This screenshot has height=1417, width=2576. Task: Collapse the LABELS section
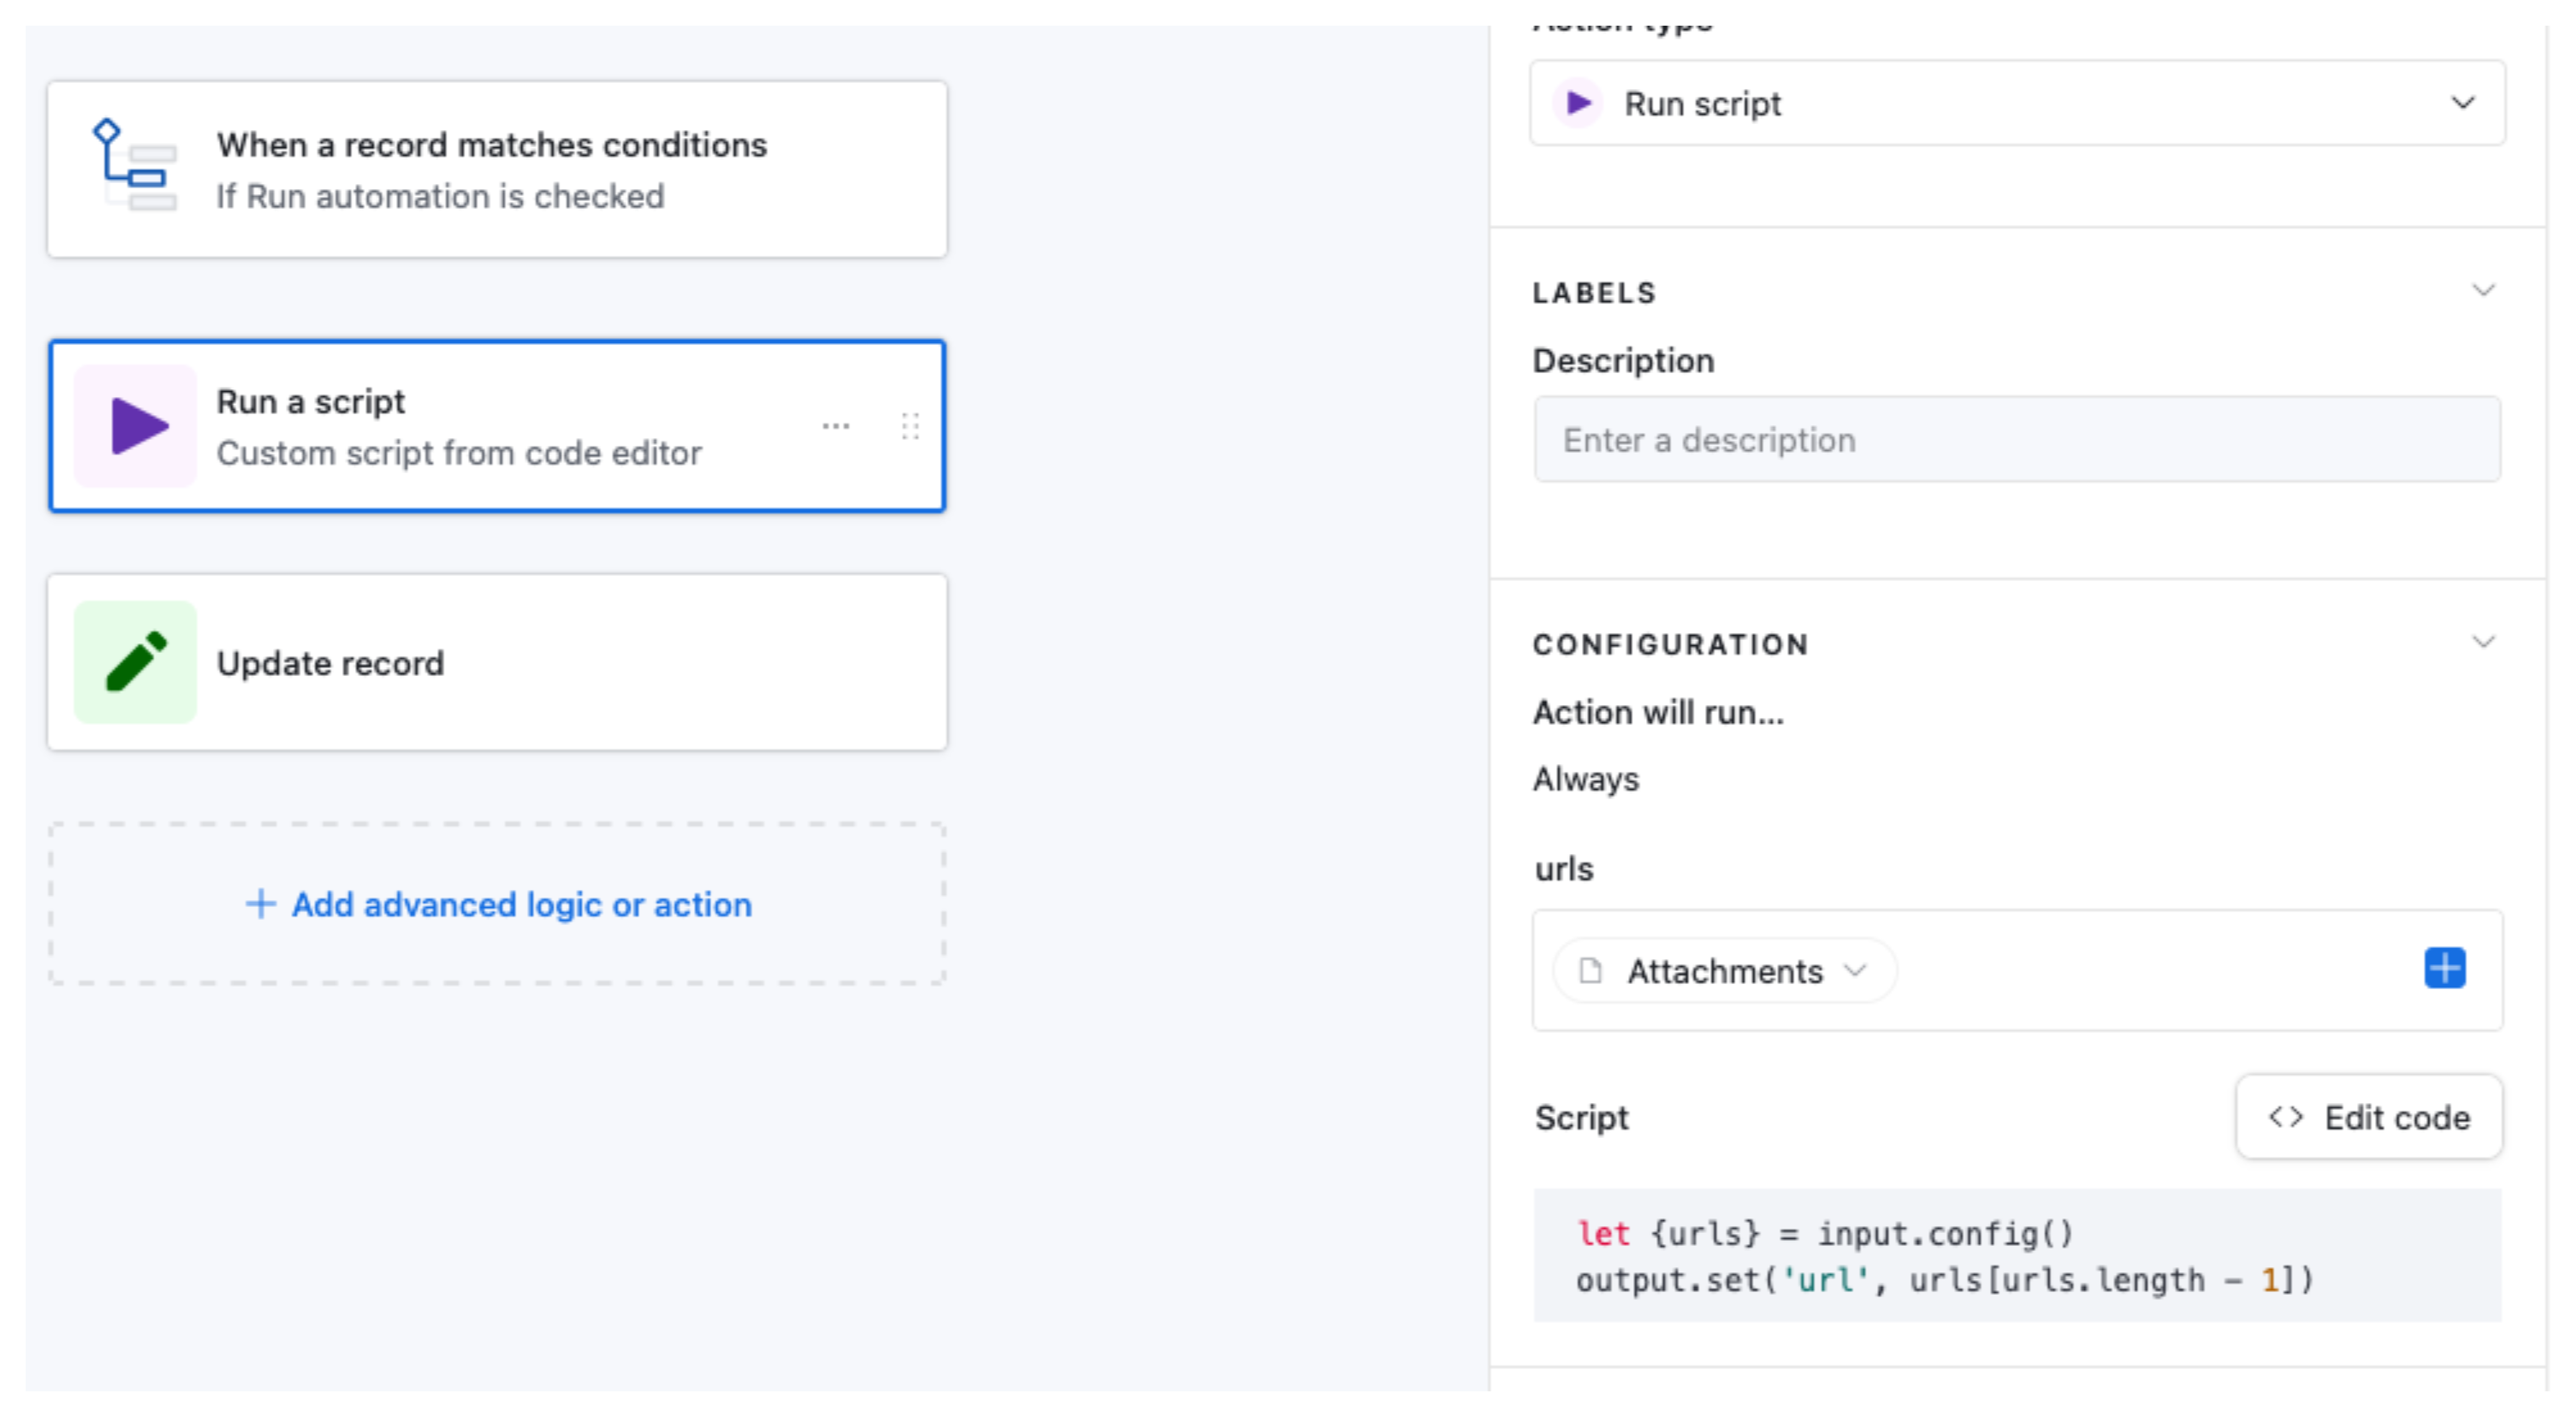[x=2485, y=291]
